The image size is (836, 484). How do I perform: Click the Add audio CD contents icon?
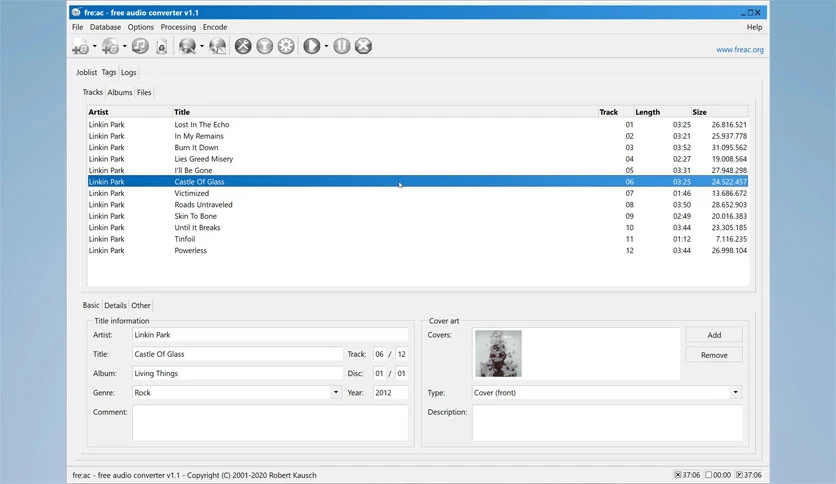[110, 46]
